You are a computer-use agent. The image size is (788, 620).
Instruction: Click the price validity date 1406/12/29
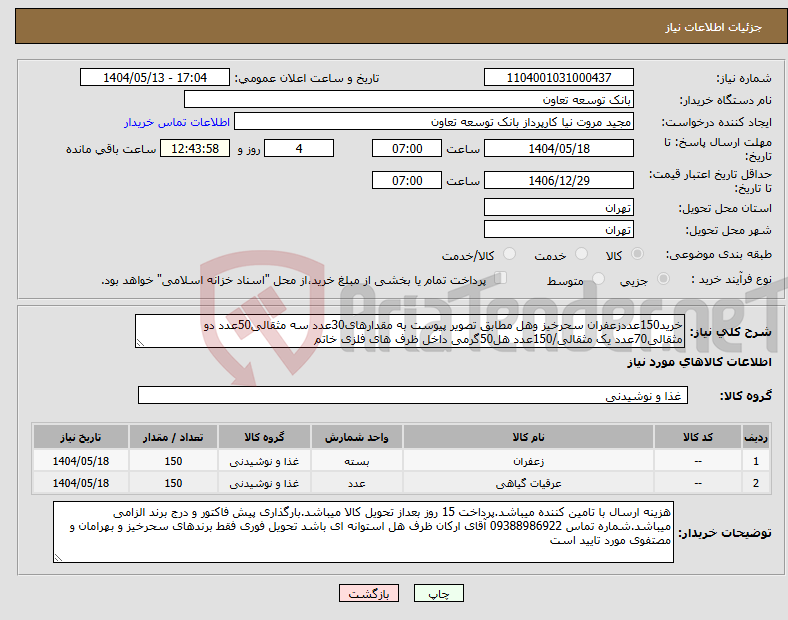click(x=558, y=180)
